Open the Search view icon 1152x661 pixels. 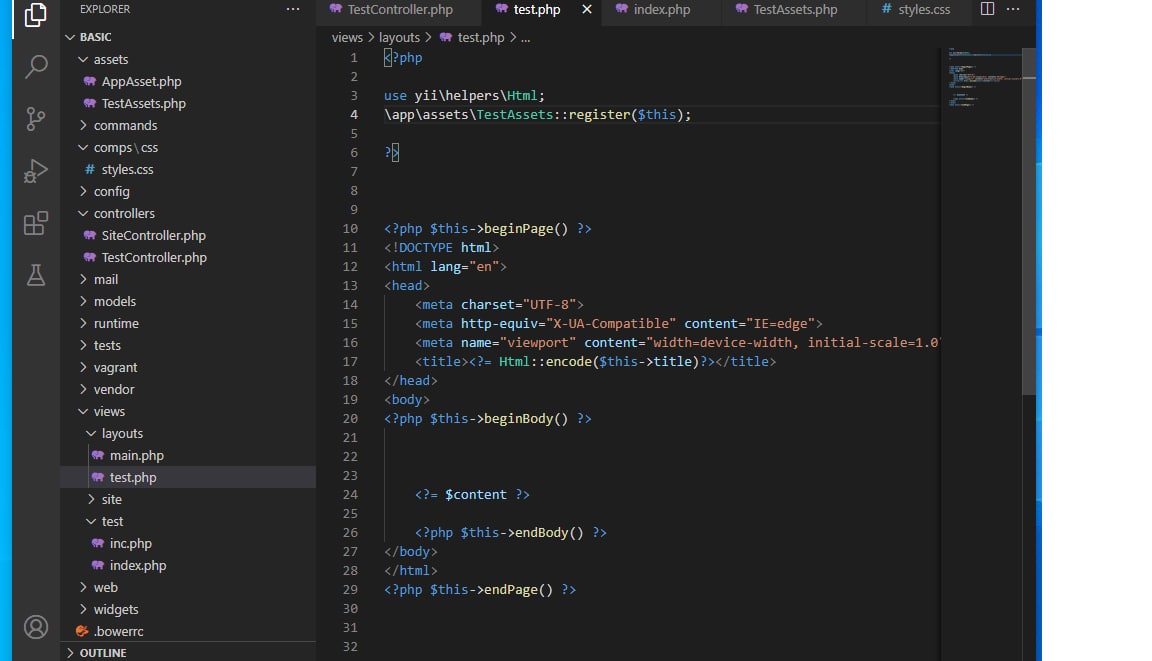pyautogui.click(x=35, y=67)
